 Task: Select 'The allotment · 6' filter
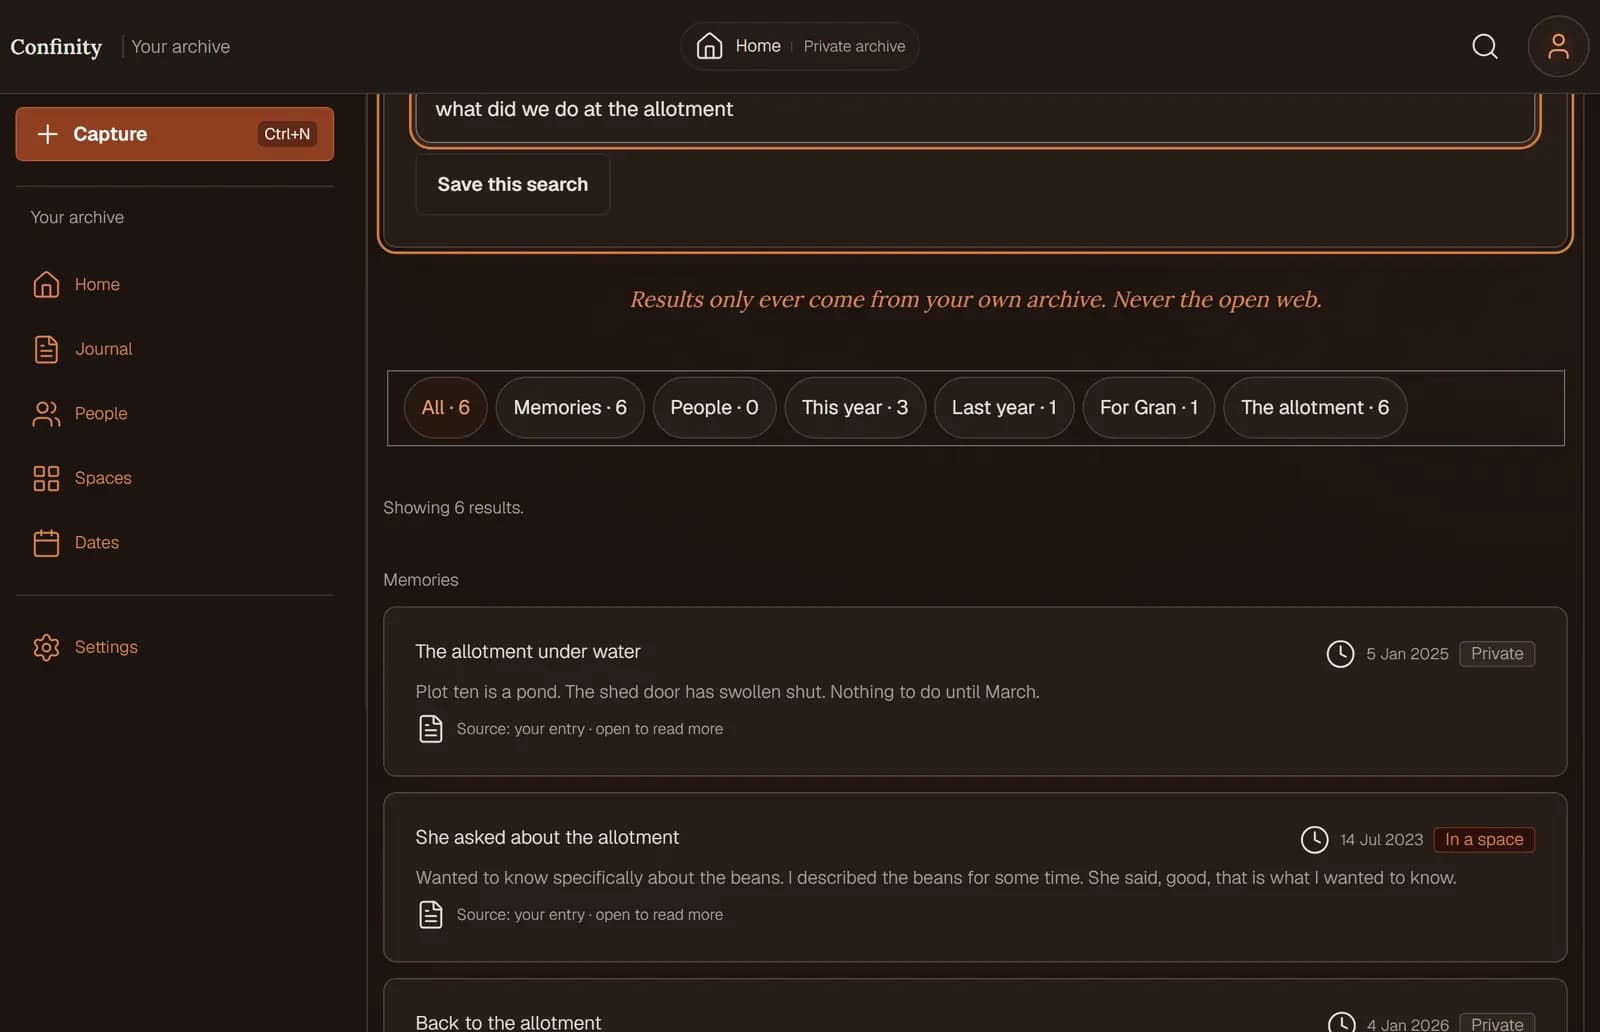coord(1315,407)
